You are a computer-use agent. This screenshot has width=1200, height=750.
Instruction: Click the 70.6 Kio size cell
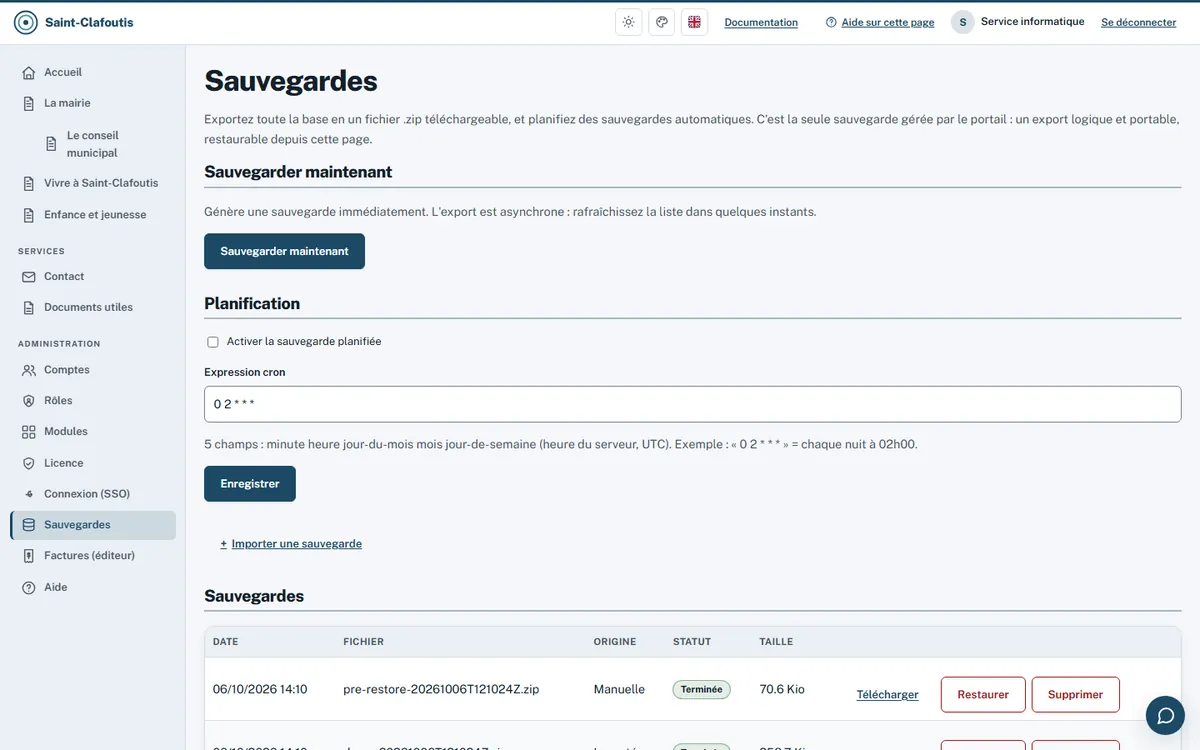tap(782, 689)
